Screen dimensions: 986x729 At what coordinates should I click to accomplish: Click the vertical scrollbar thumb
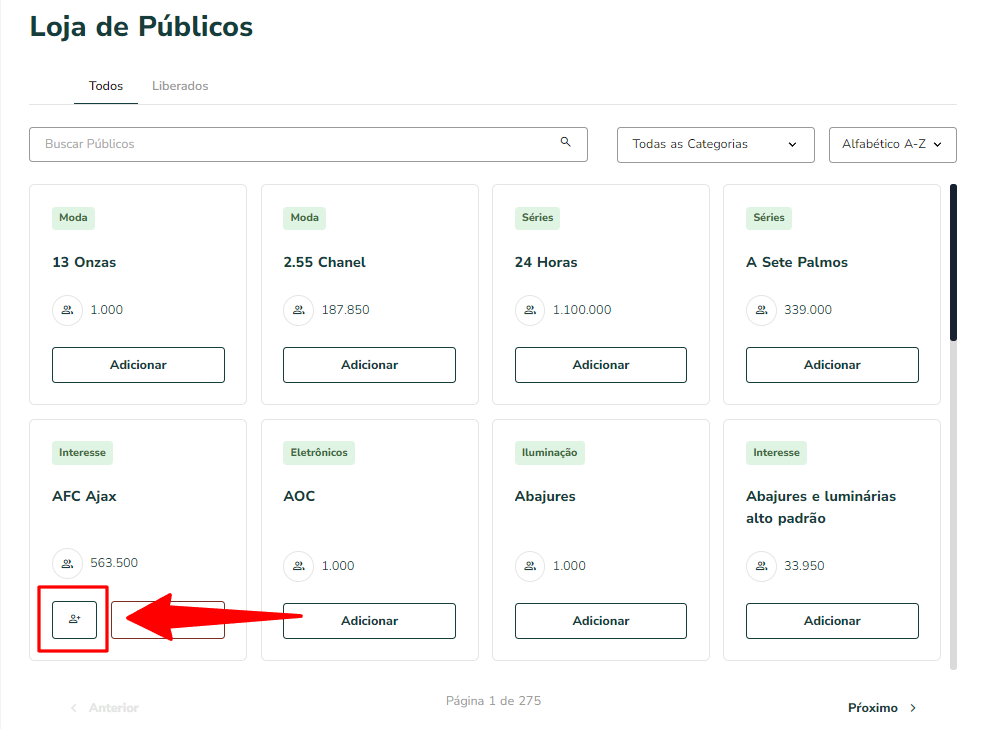[953, 262]
